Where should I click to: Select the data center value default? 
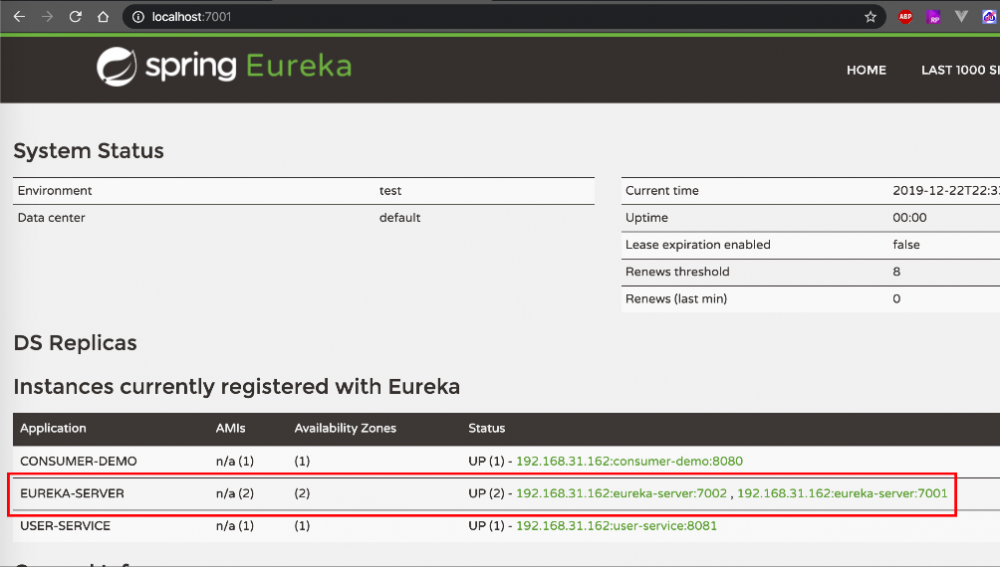point(400,217)
